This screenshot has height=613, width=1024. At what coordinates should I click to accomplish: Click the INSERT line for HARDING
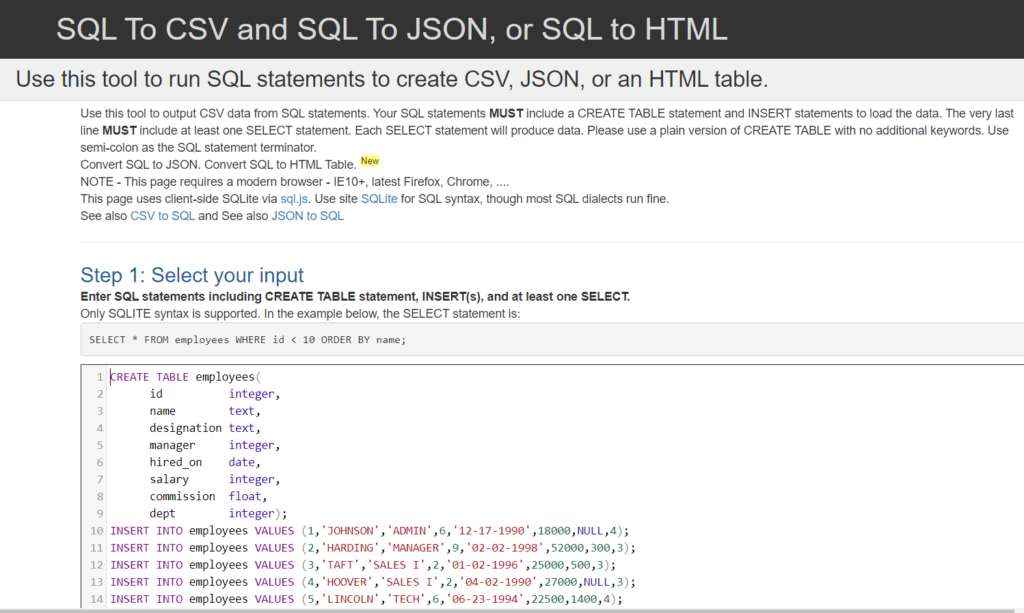click(373, 548)
